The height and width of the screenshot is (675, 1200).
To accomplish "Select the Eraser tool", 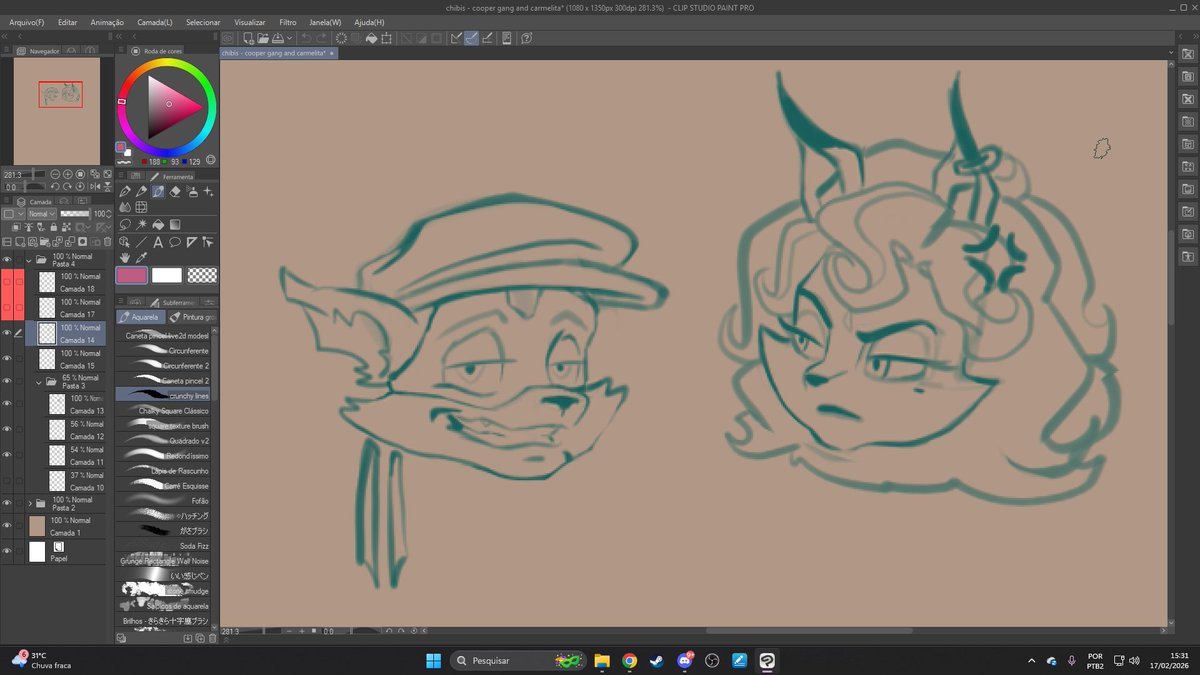I will pos(175,191).
